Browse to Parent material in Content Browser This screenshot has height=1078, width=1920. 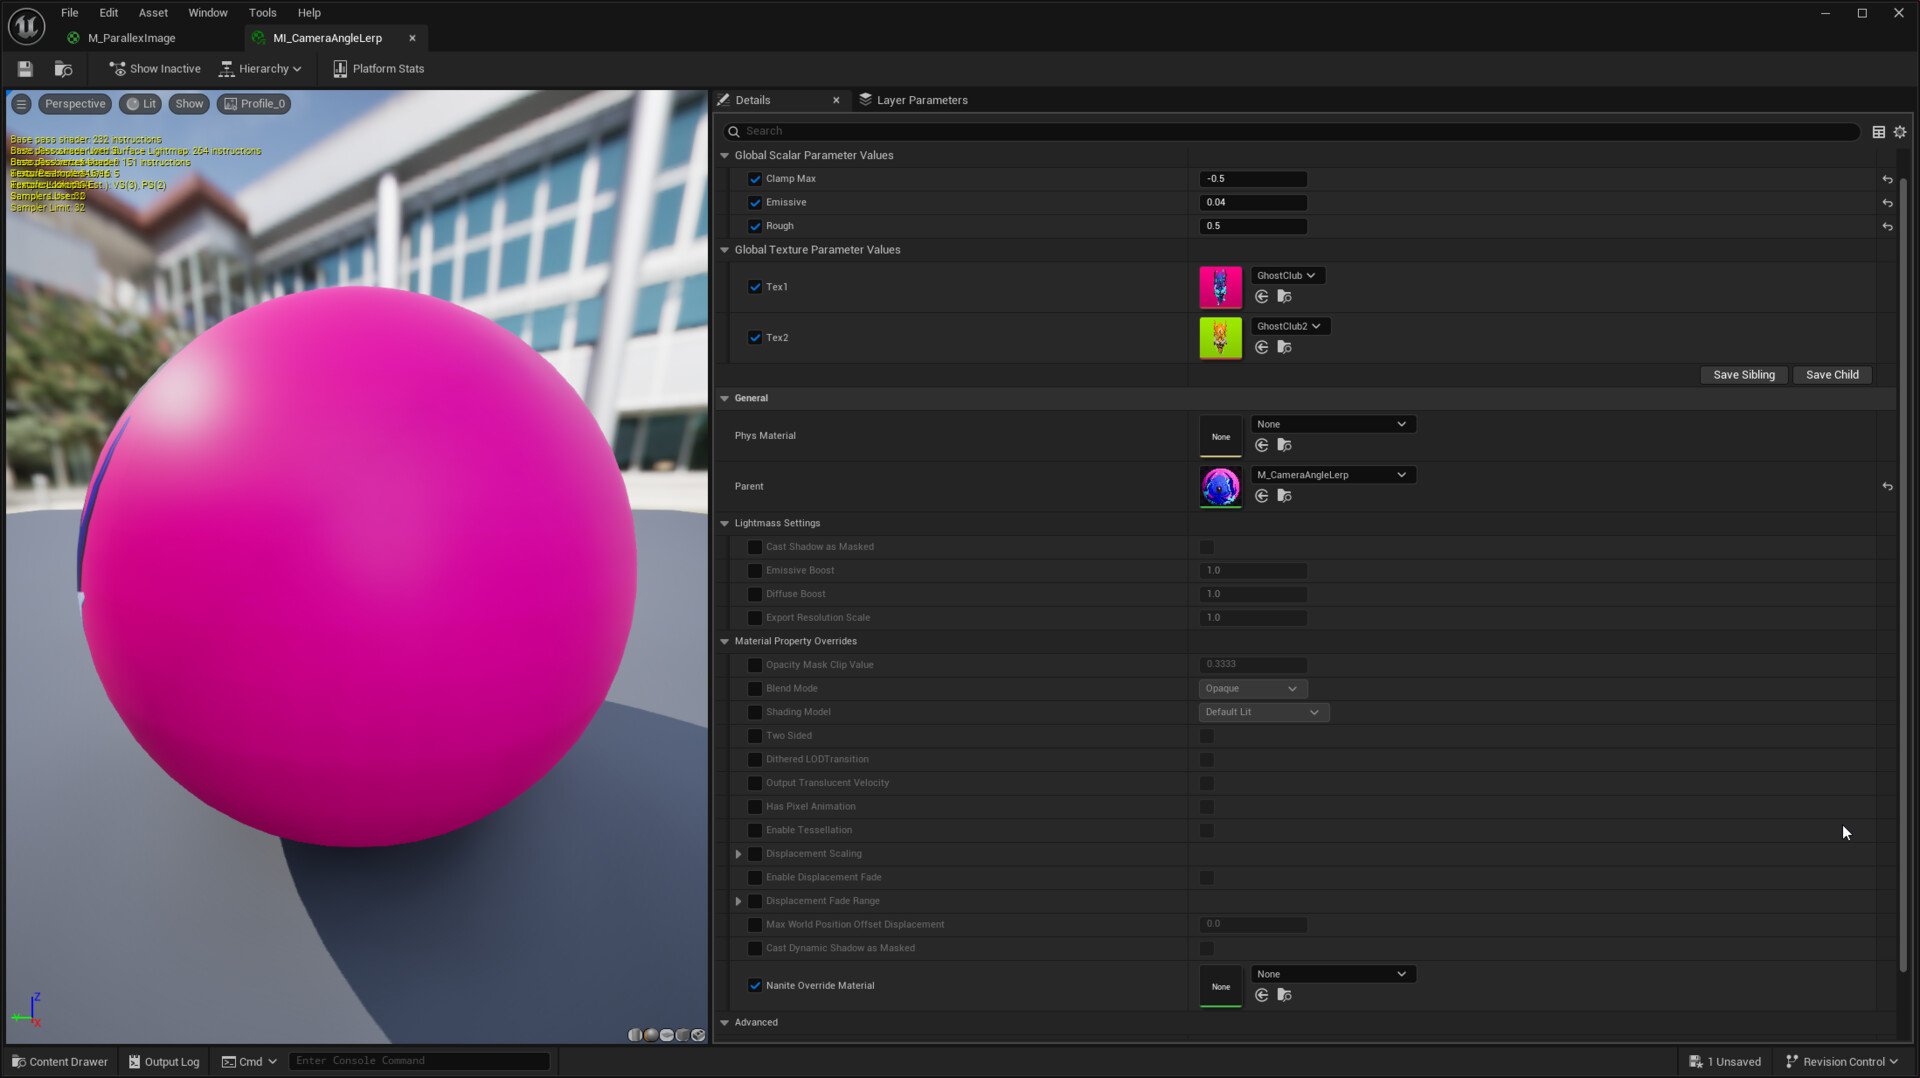tap(1285, 496)
